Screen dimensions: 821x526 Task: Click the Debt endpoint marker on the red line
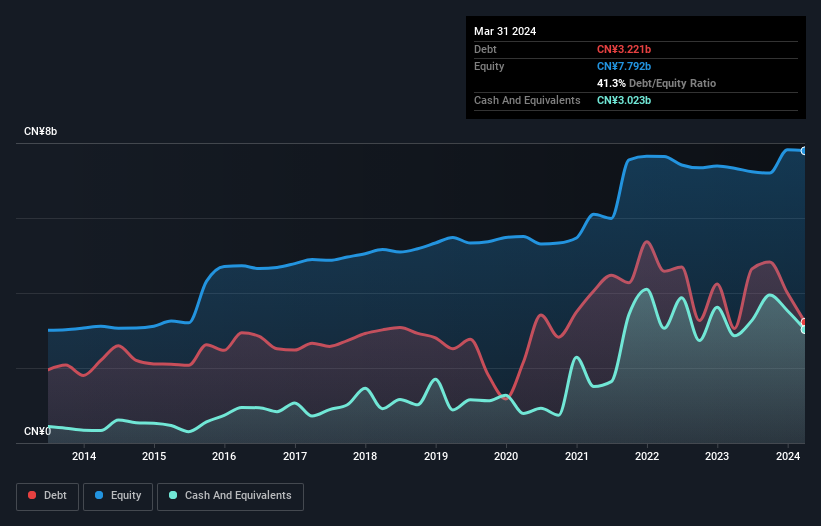tap(804, 322)
